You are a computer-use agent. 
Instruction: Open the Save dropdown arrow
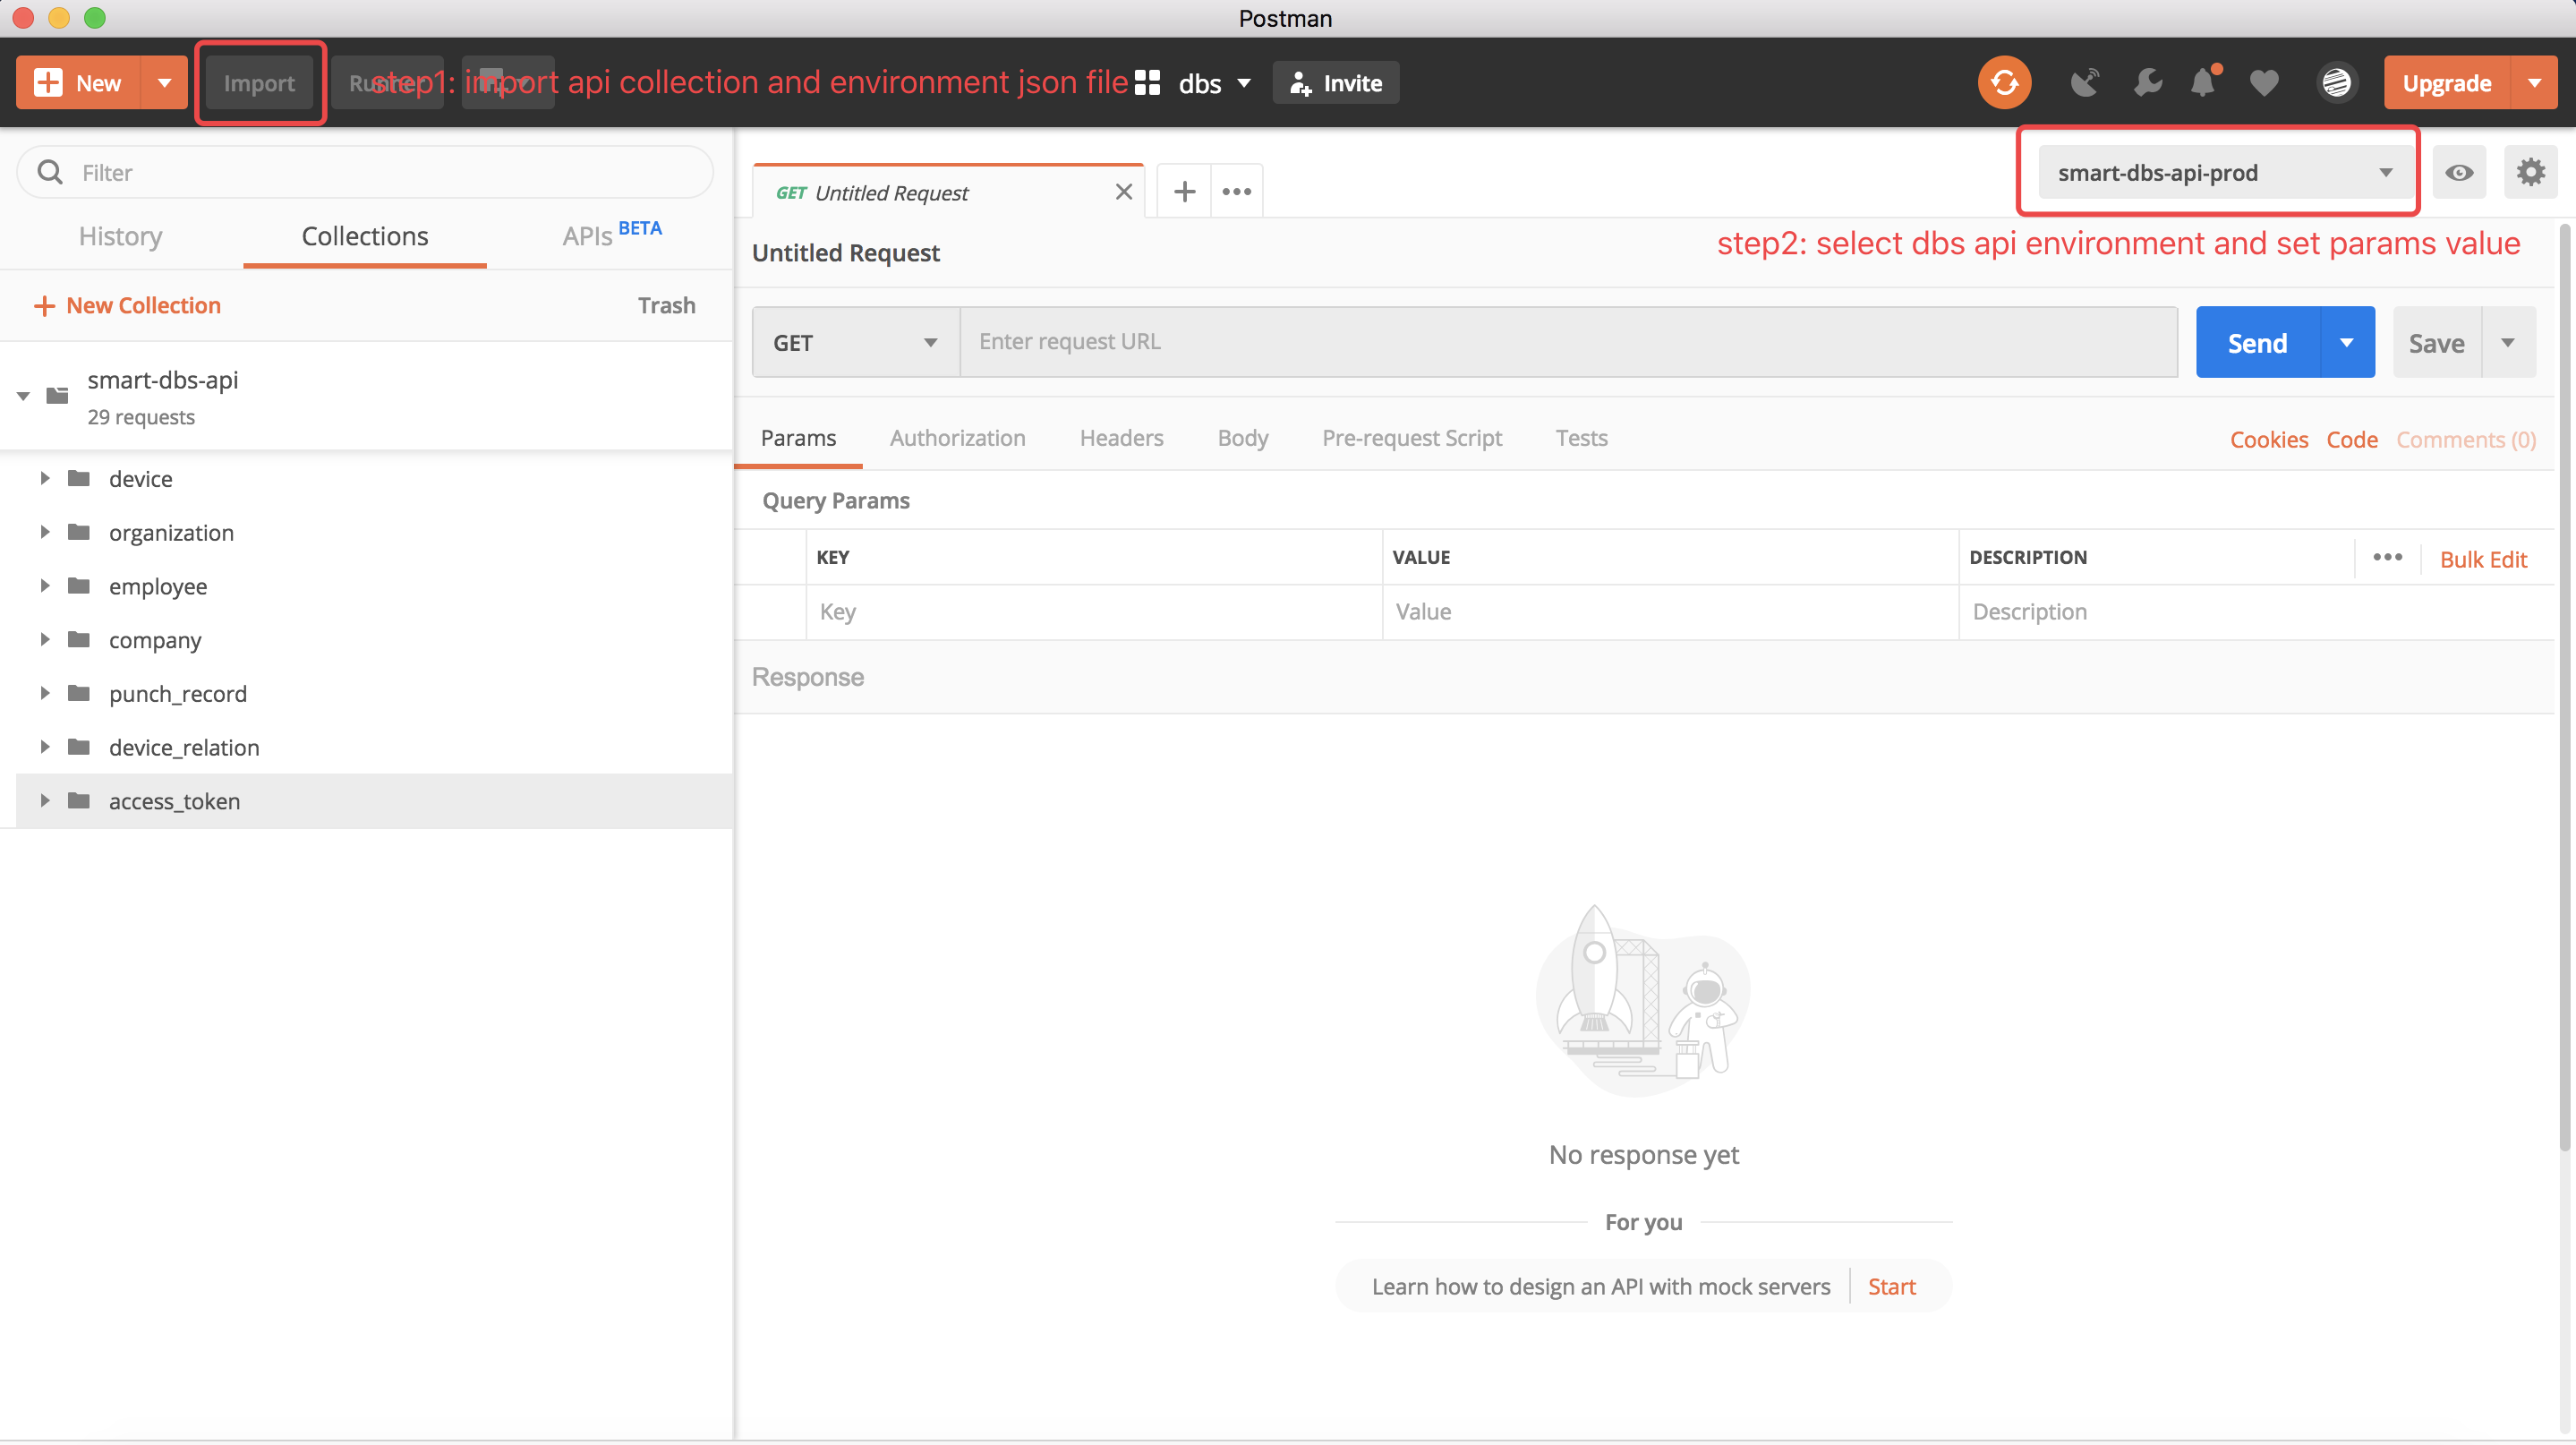pyautogui.click(x=2508, y=342)
